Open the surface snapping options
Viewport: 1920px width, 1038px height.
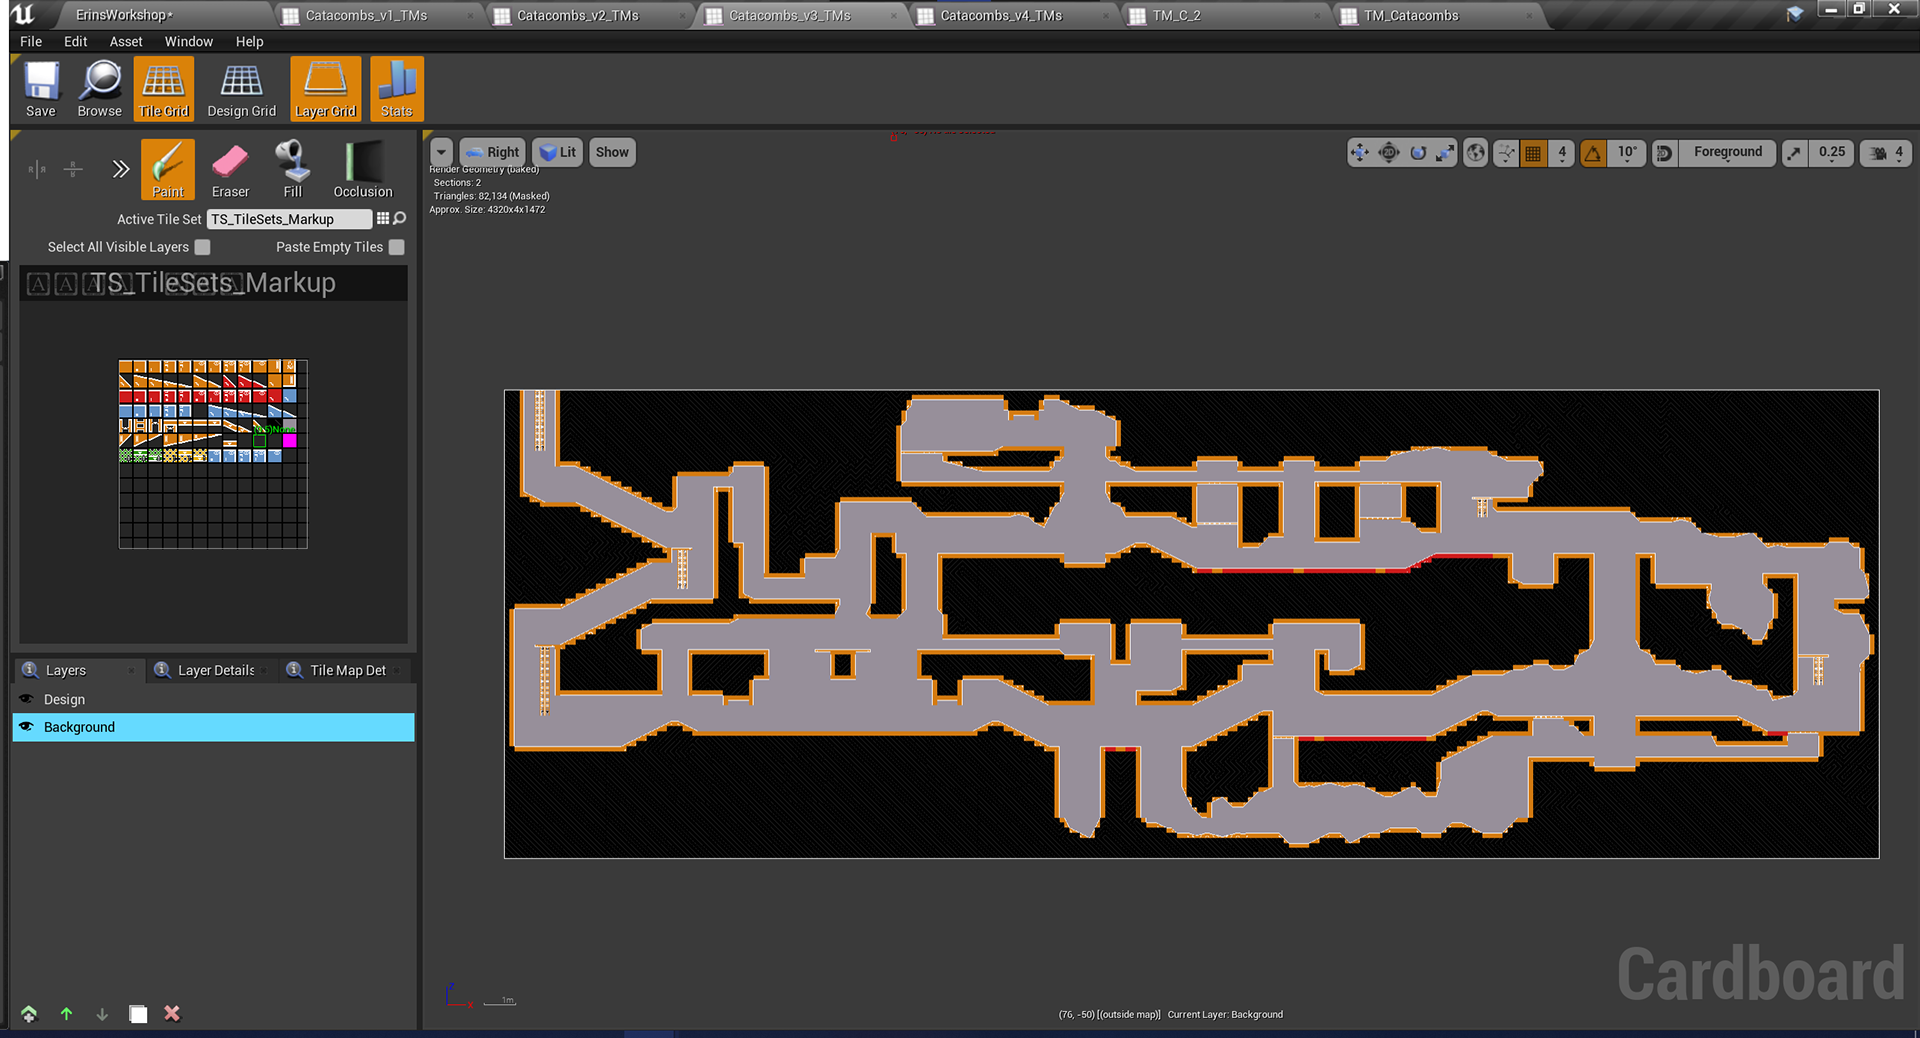pyautogui.click(x=1505, y=153)
